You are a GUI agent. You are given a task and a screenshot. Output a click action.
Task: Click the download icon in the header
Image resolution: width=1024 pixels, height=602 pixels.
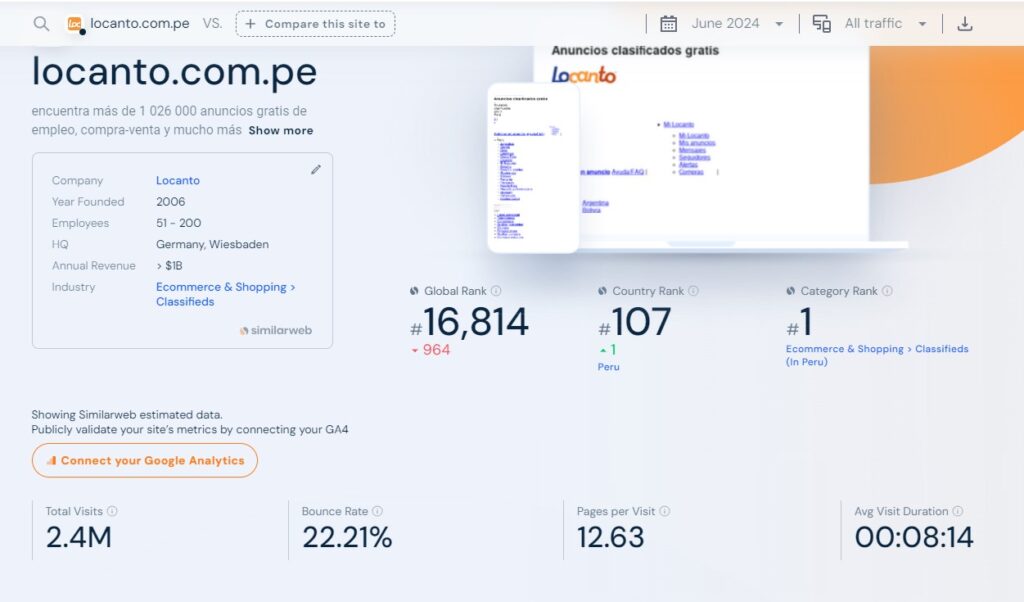click(x=965, y=24)
